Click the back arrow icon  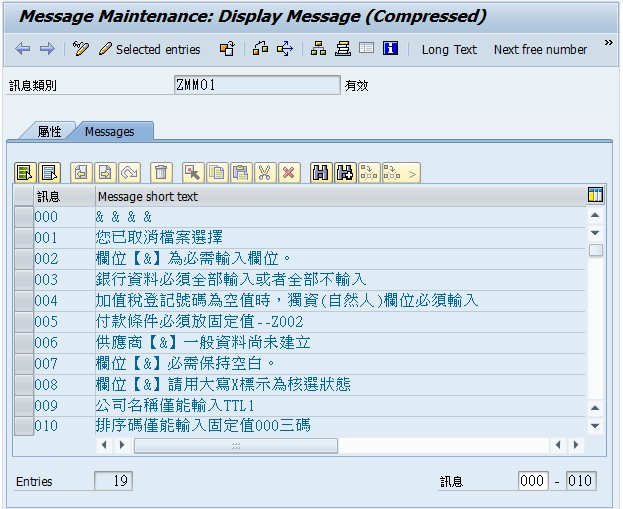point(23,49)
